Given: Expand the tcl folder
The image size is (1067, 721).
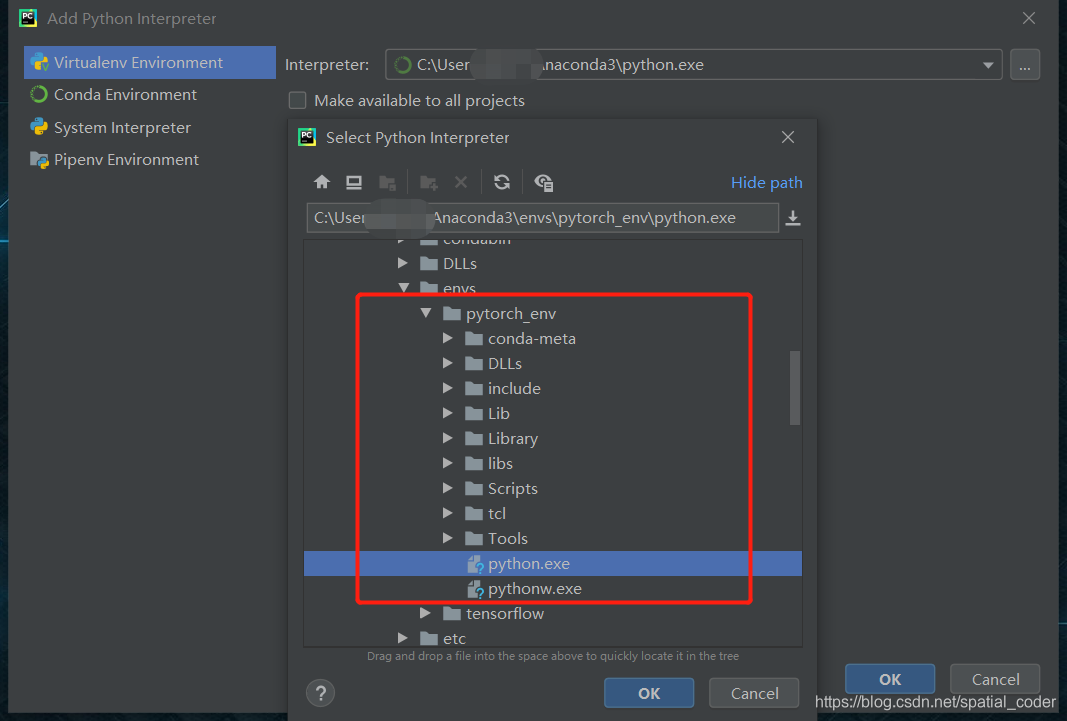Looking at the screenshot, I should (x=447, y=513).
